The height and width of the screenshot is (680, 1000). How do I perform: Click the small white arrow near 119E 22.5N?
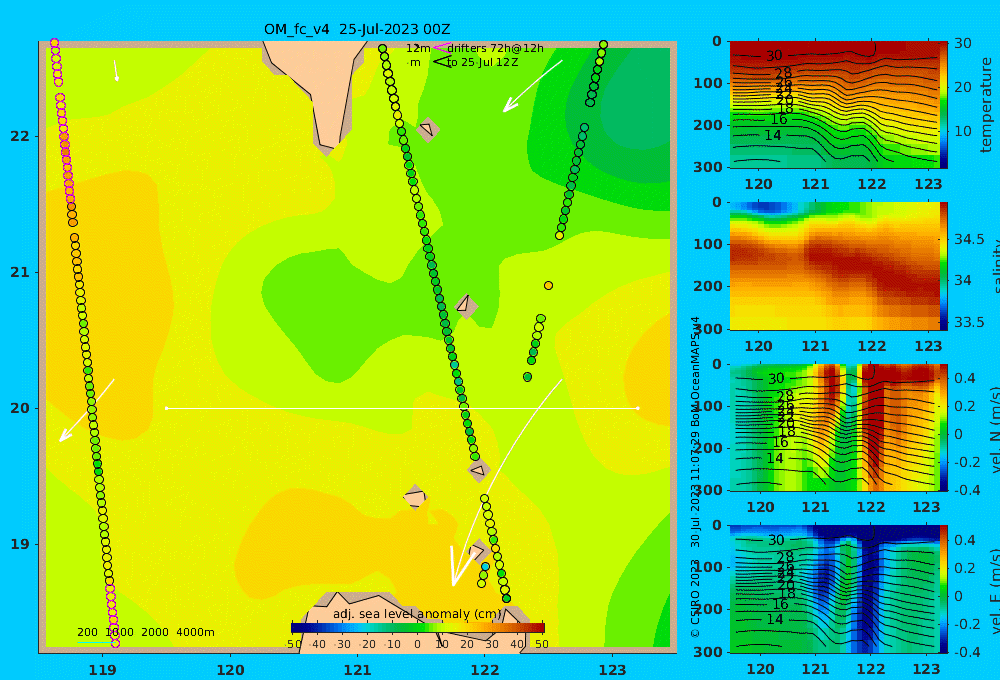(116, 71)
